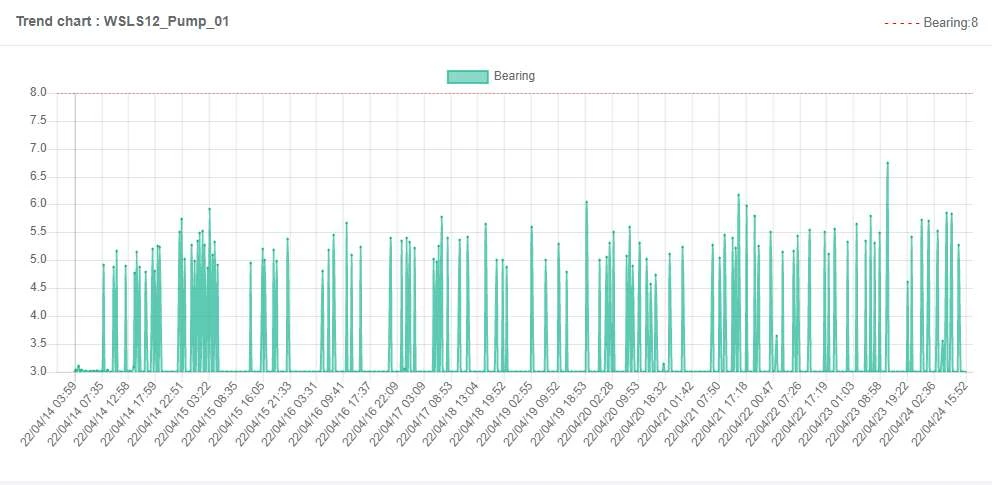The image size is (992, 485).
Task: Click x-axis label '22/04/23 19:22'
Action: click(879, 414)
